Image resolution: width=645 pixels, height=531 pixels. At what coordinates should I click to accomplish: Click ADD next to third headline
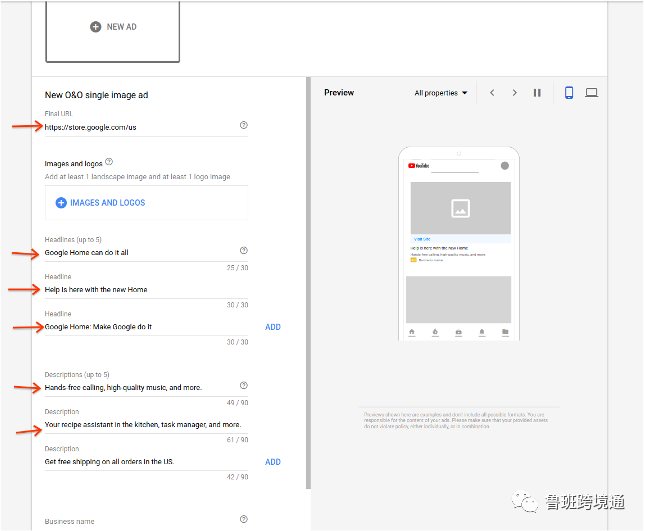(273, 327)
